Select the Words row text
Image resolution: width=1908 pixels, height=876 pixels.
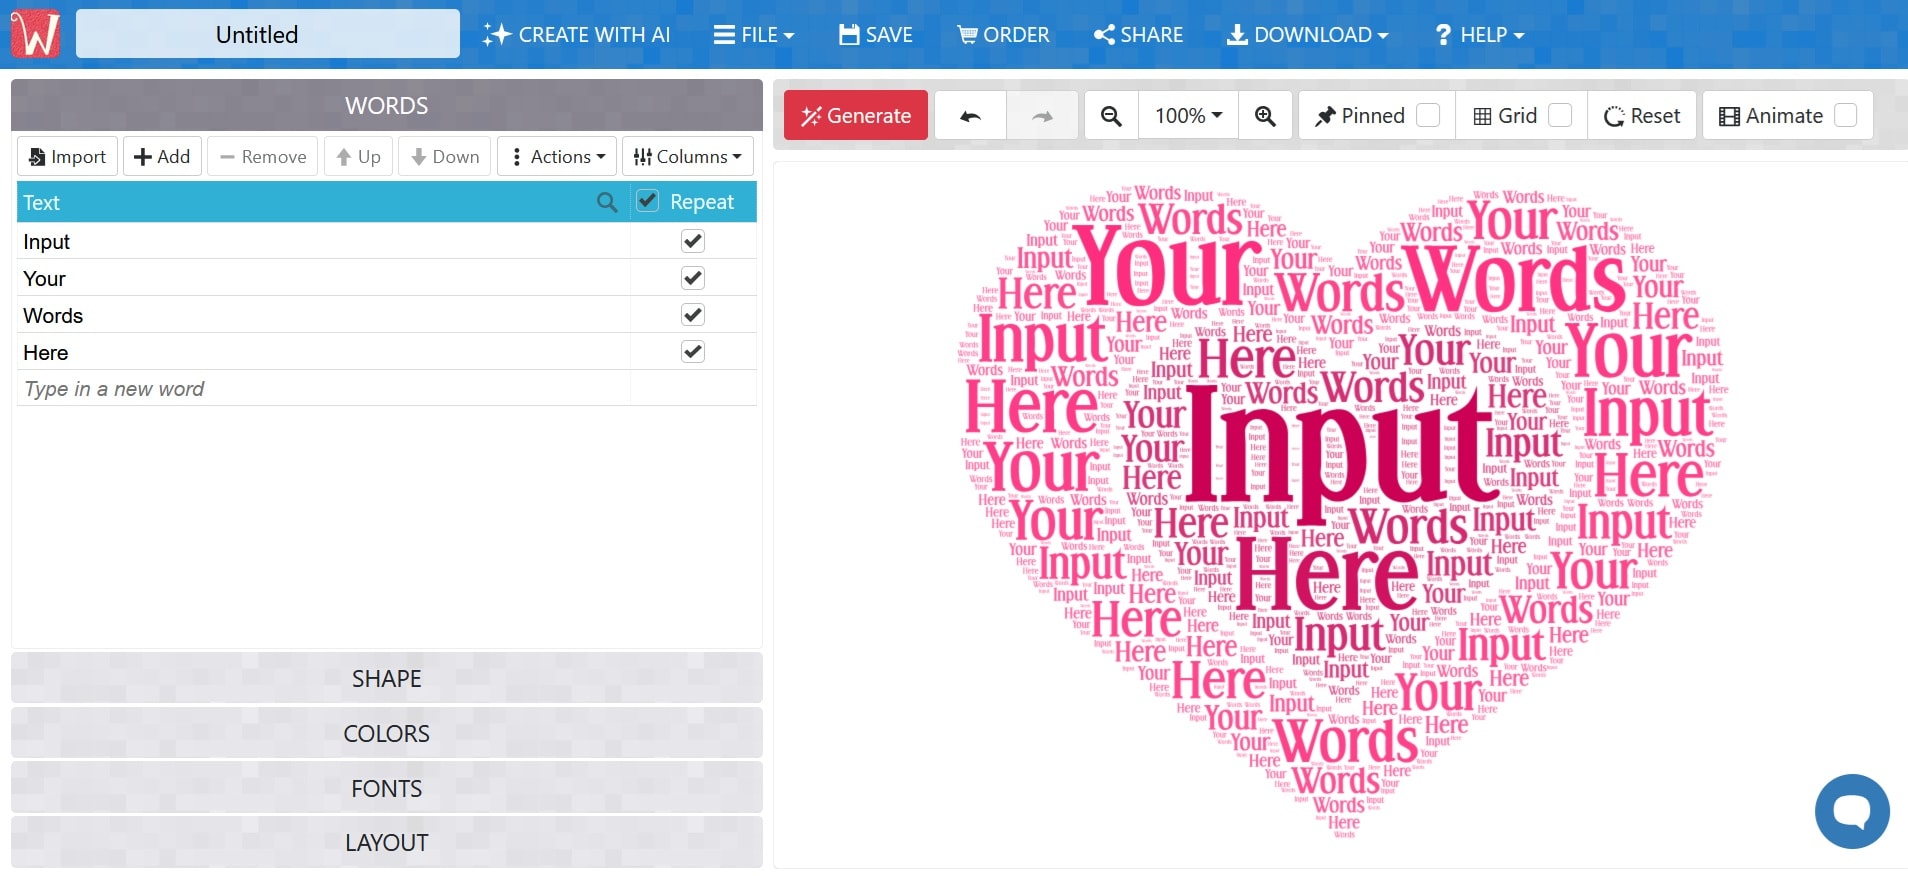coord(53,316)
